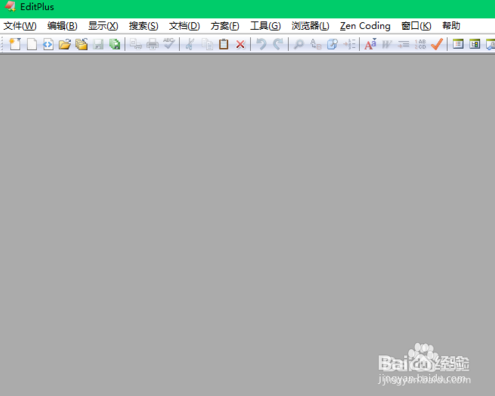Click the grayed Save floppy icon
Image resolution: width=495 pixels, height=396 pixels.
coord(98,44)
